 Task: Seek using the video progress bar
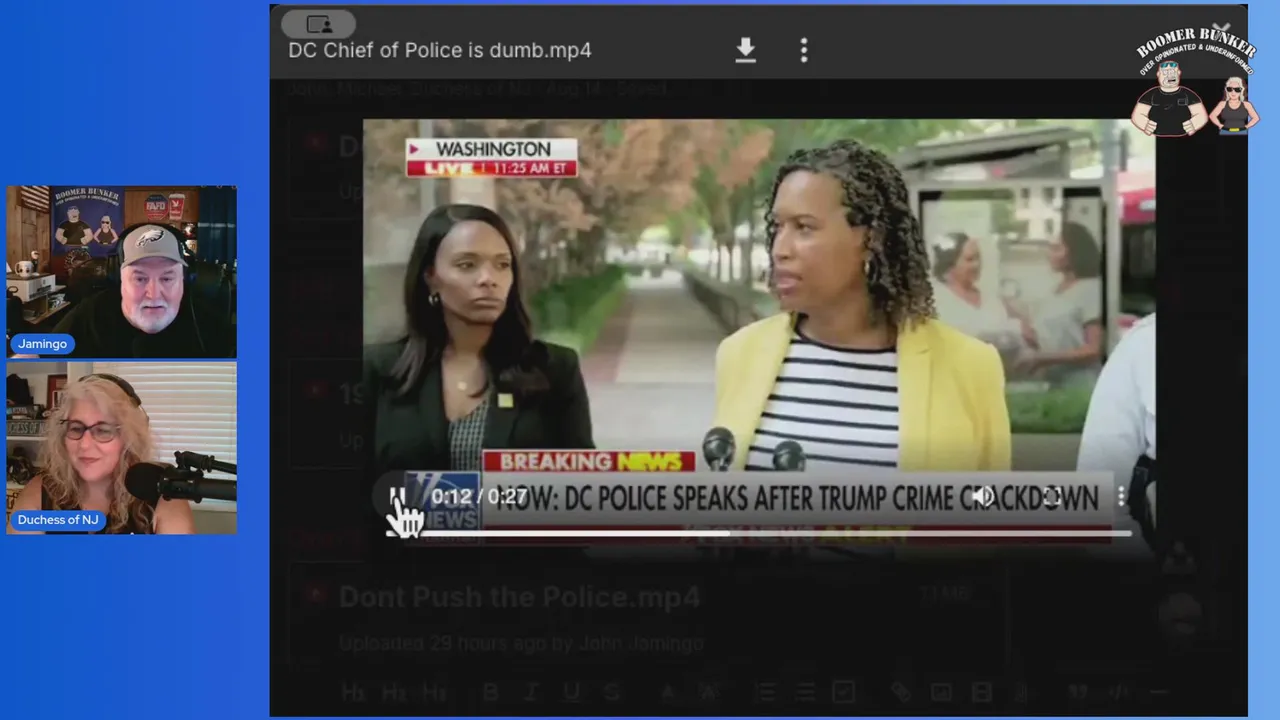click(759, 533)
